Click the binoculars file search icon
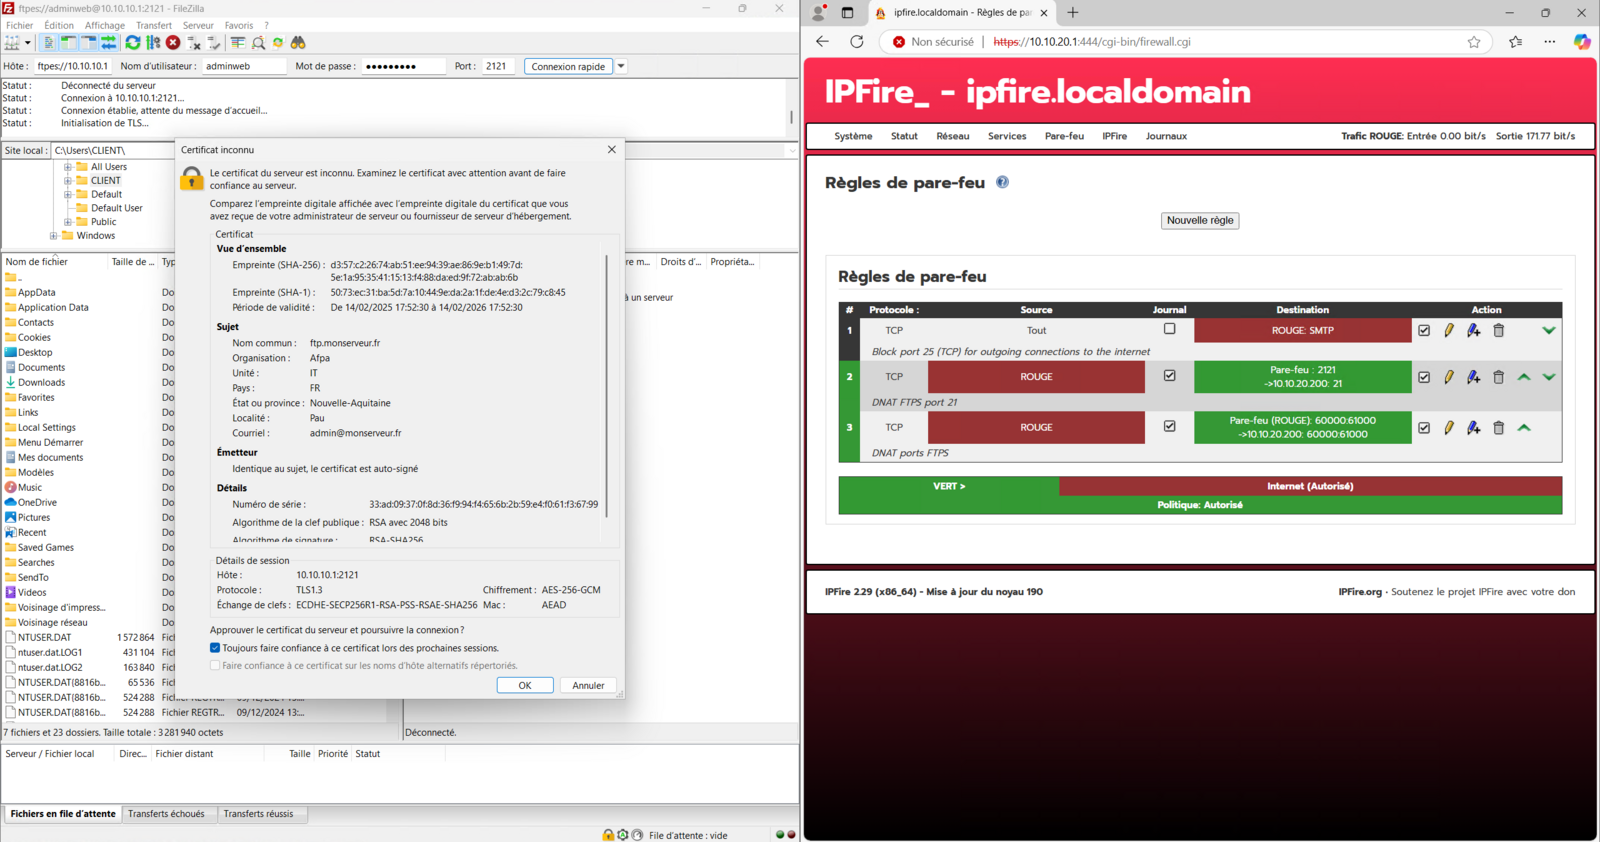This screenshot has height=842, width=1600. point(298,43)
